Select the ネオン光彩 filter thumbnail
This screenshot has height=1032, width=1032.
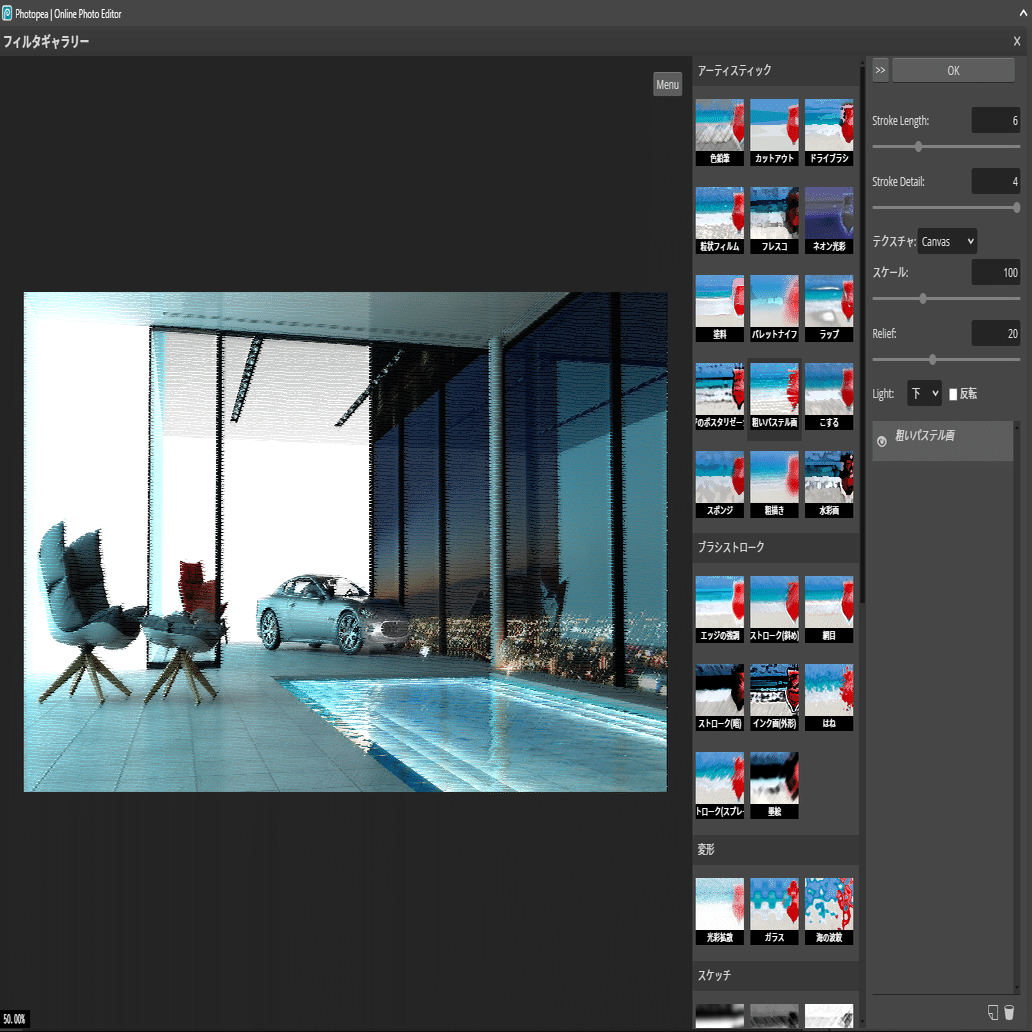pyautogui.click(x=829, y=220)
